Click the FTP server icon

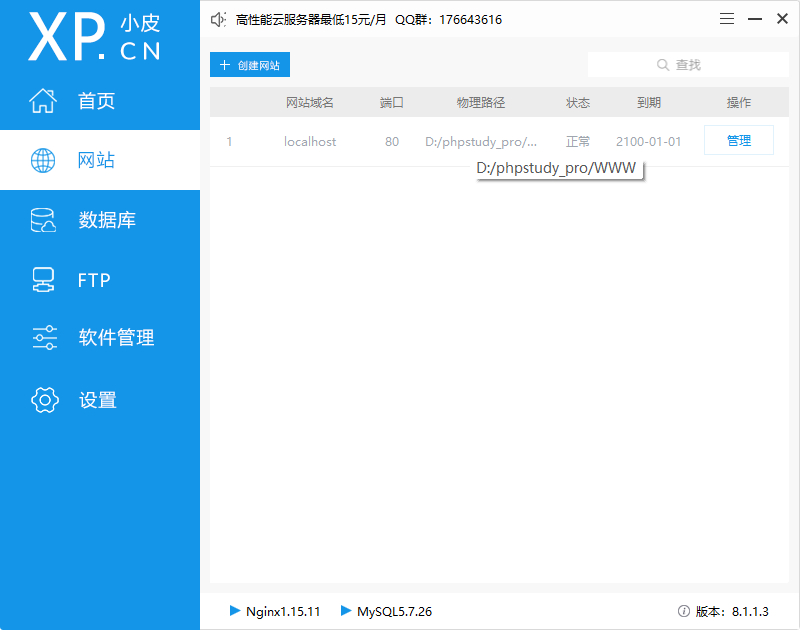point(43,280)
